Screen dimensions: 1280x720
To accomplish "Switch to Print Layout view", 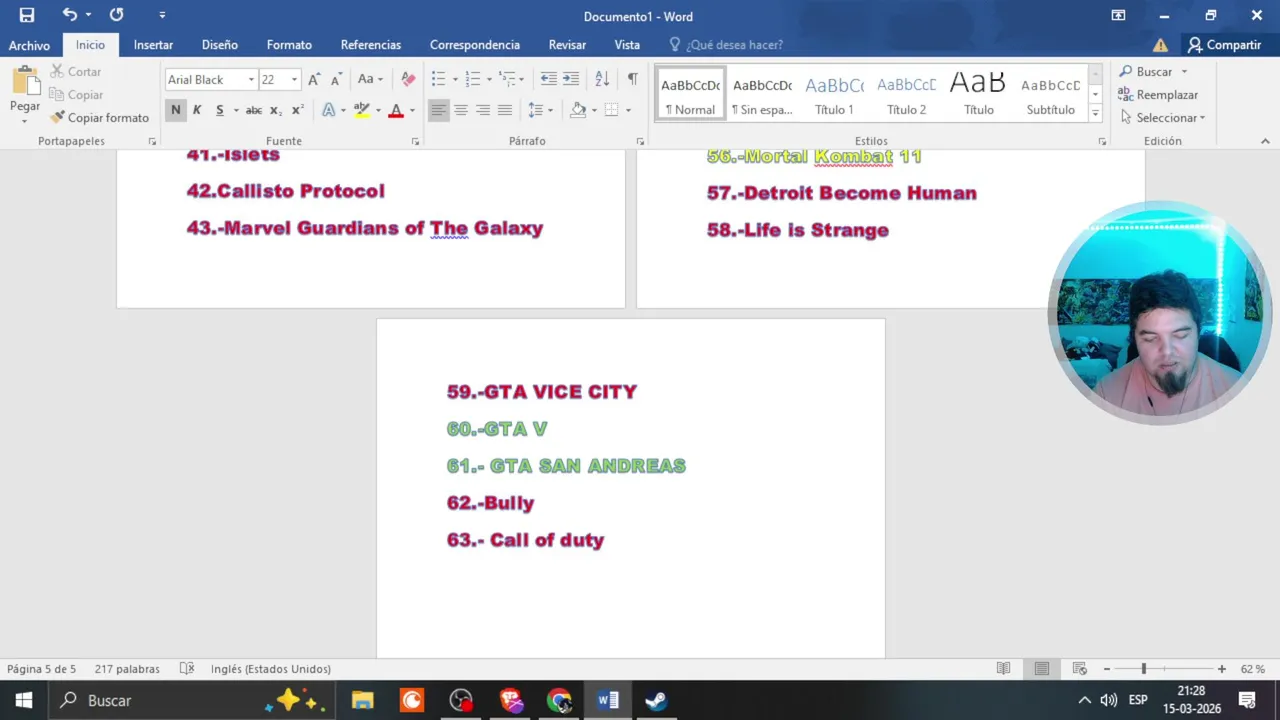I will coord(1041,669).
